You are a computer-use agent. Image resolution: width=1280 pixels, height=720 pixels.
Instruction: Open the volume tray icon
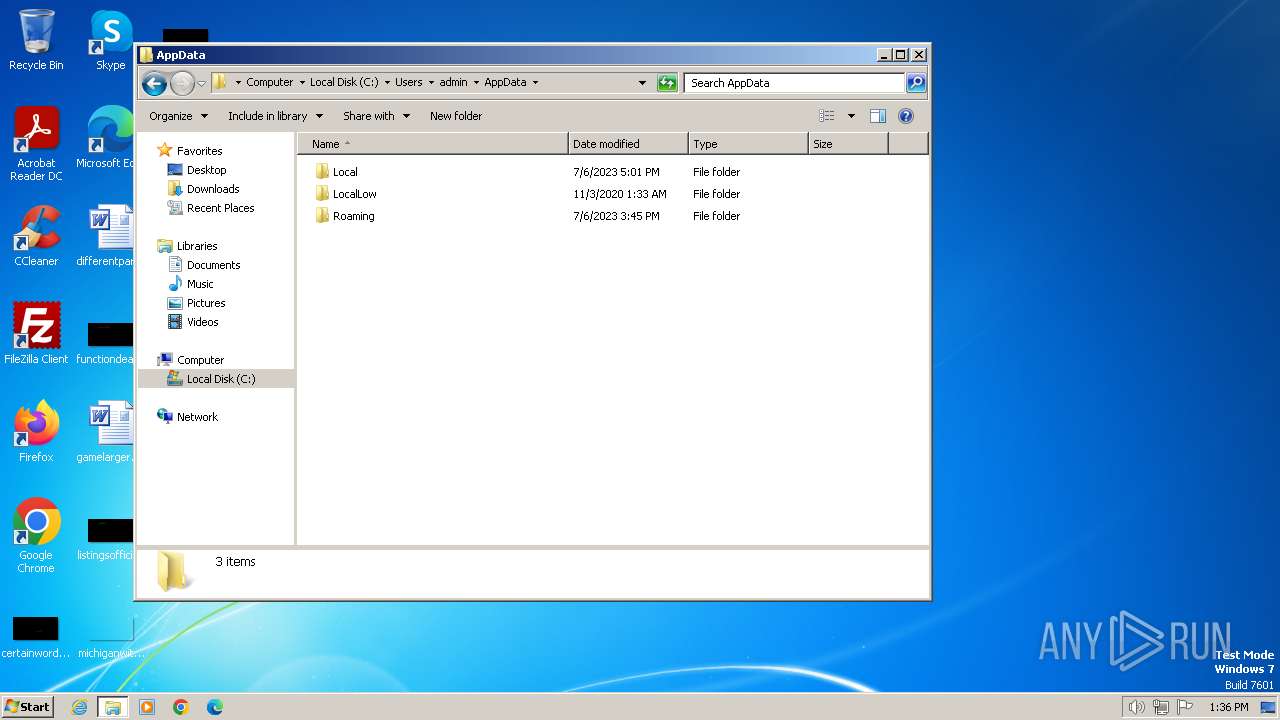1137,707
